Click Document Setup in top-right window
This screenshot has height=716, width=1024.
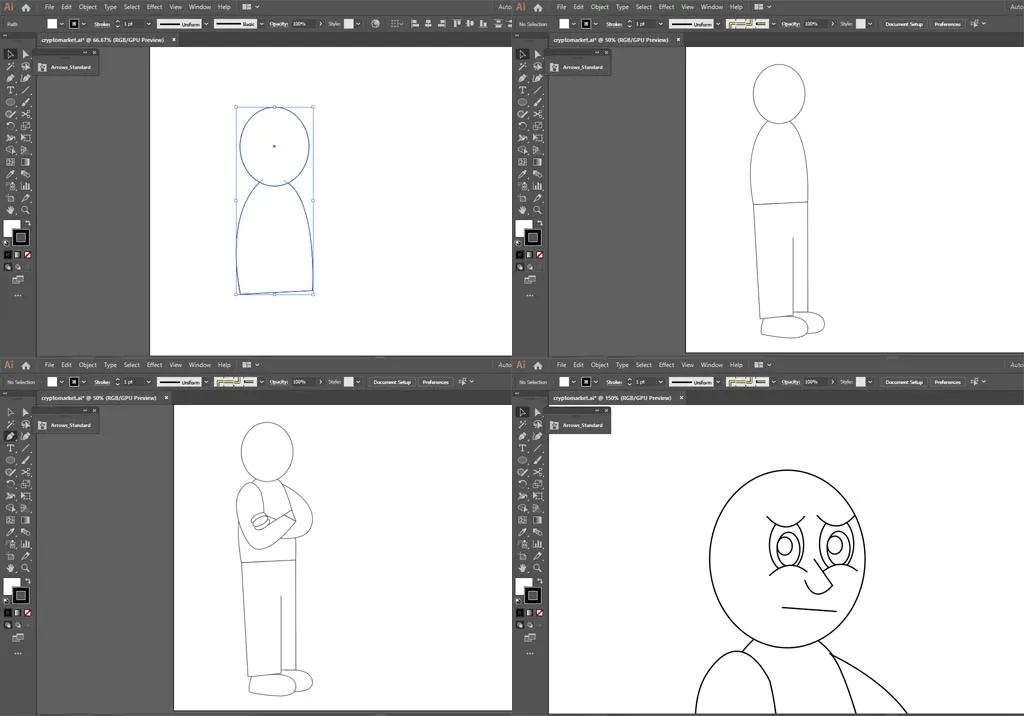pos(904,24)
